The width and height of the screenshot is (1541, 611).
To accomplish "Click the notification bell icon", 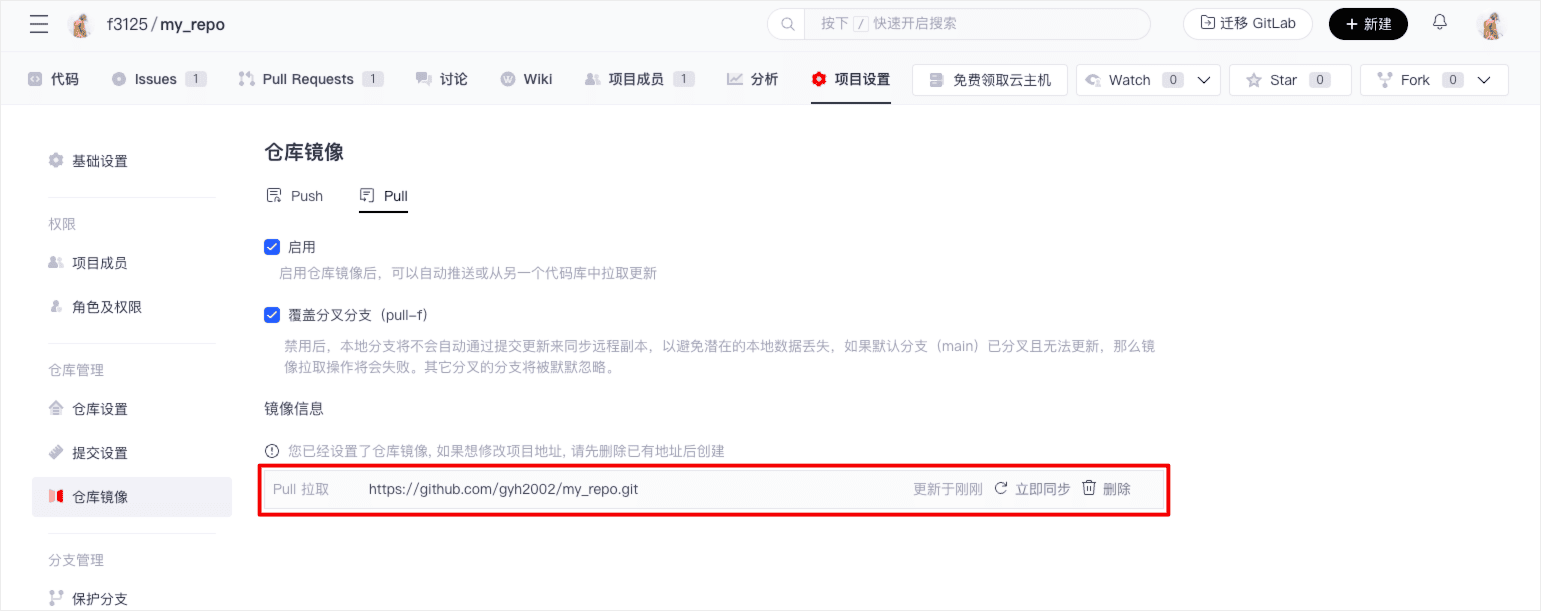I will pyautogui.click(x=1440, y=23).
